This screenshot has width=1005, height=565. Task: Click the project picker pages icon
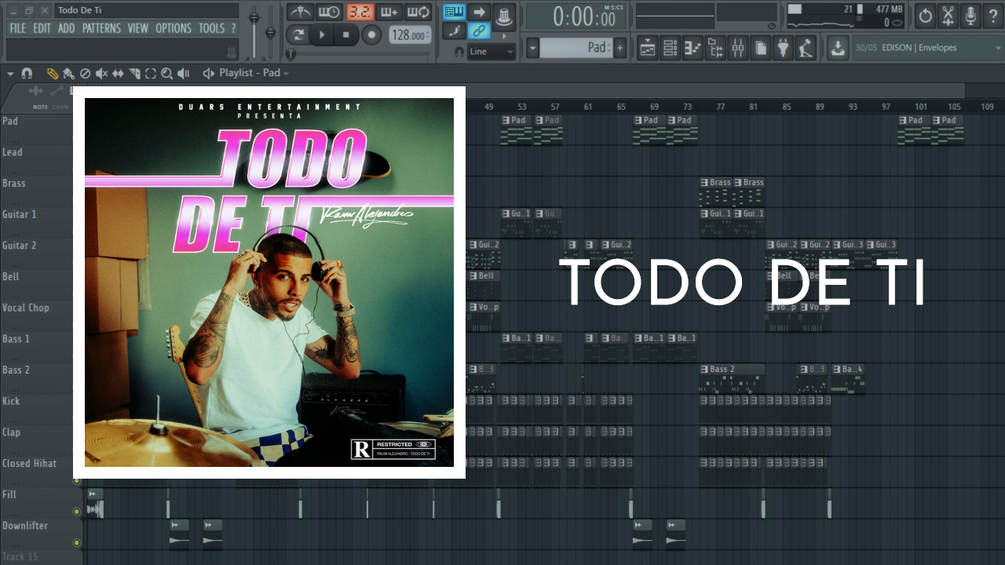761,48
